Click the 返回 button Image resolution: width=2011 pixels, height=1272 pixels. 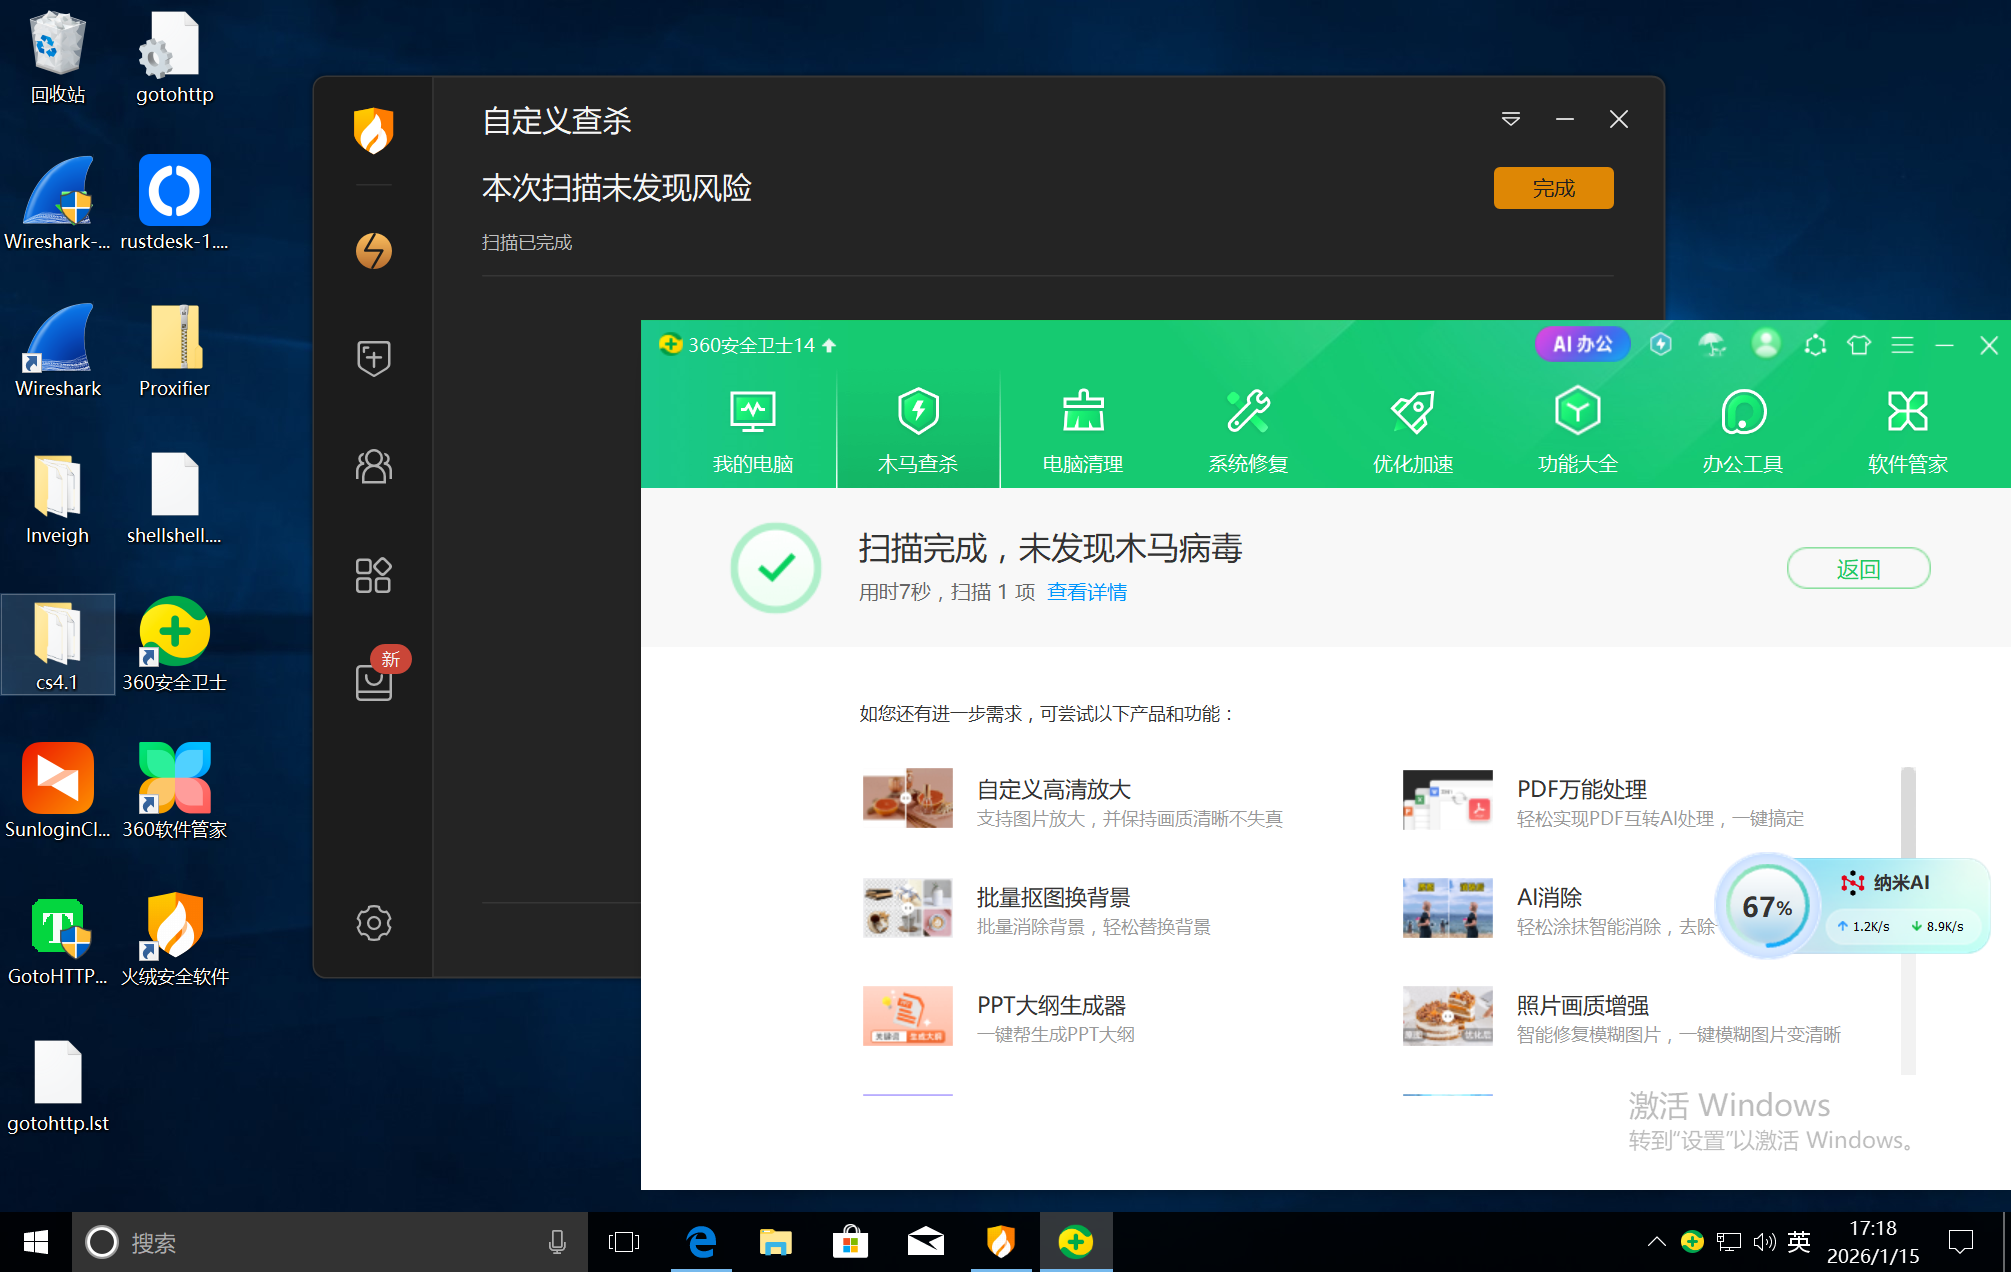(1858, 568)
